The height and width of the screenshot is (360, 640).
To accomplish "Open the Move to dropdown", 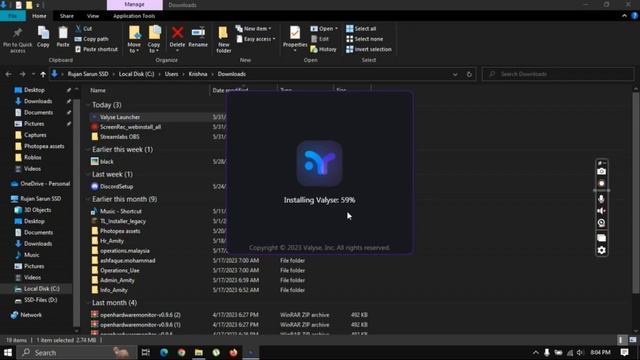I will (x=134, y=39).
